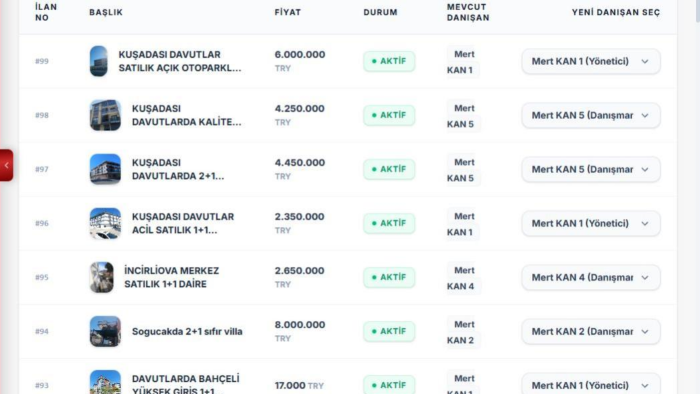This screenshot has width=700, height=394.
Task: Click thumbnail of Sogucakda villa listing
Action: (105, 331)
